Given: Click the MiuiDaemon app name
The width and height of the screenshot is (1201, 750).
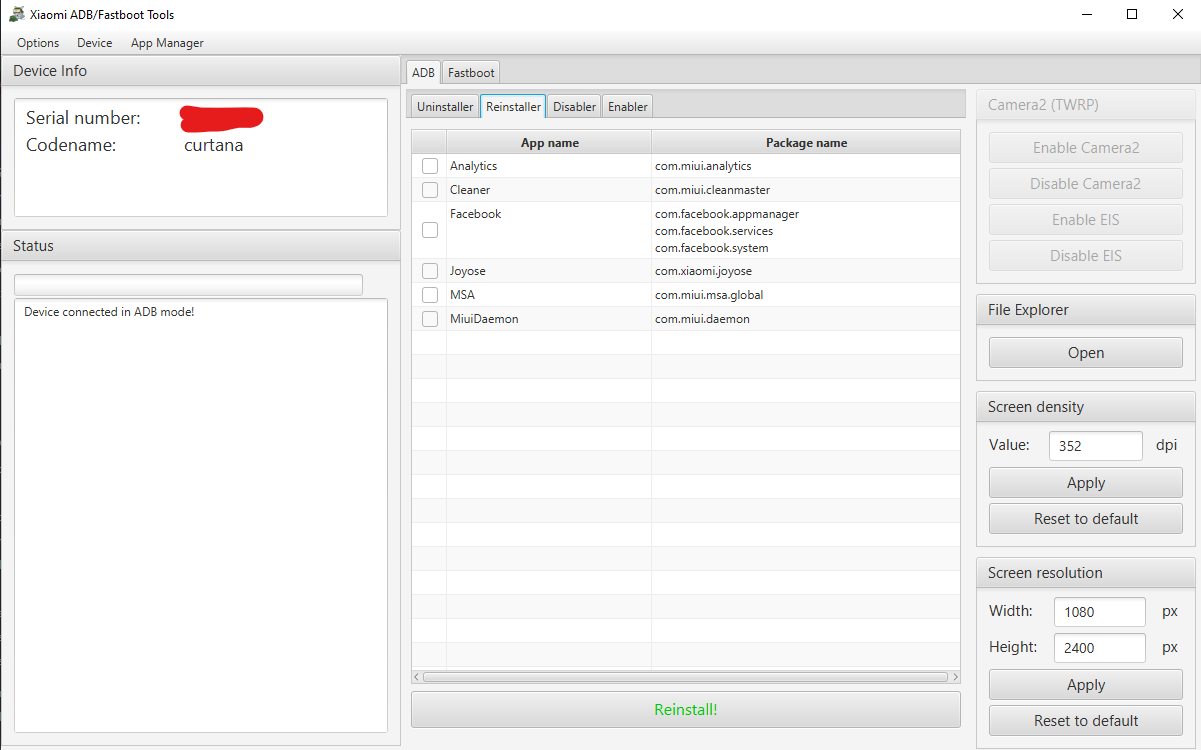Looking at the screenshot, I should coord(484,319).
